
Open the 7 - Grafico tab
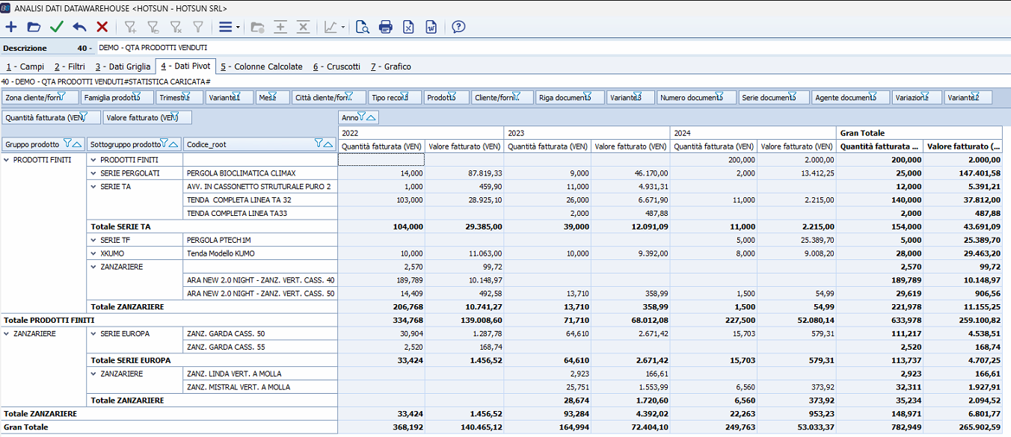click(x=390, y=67)
